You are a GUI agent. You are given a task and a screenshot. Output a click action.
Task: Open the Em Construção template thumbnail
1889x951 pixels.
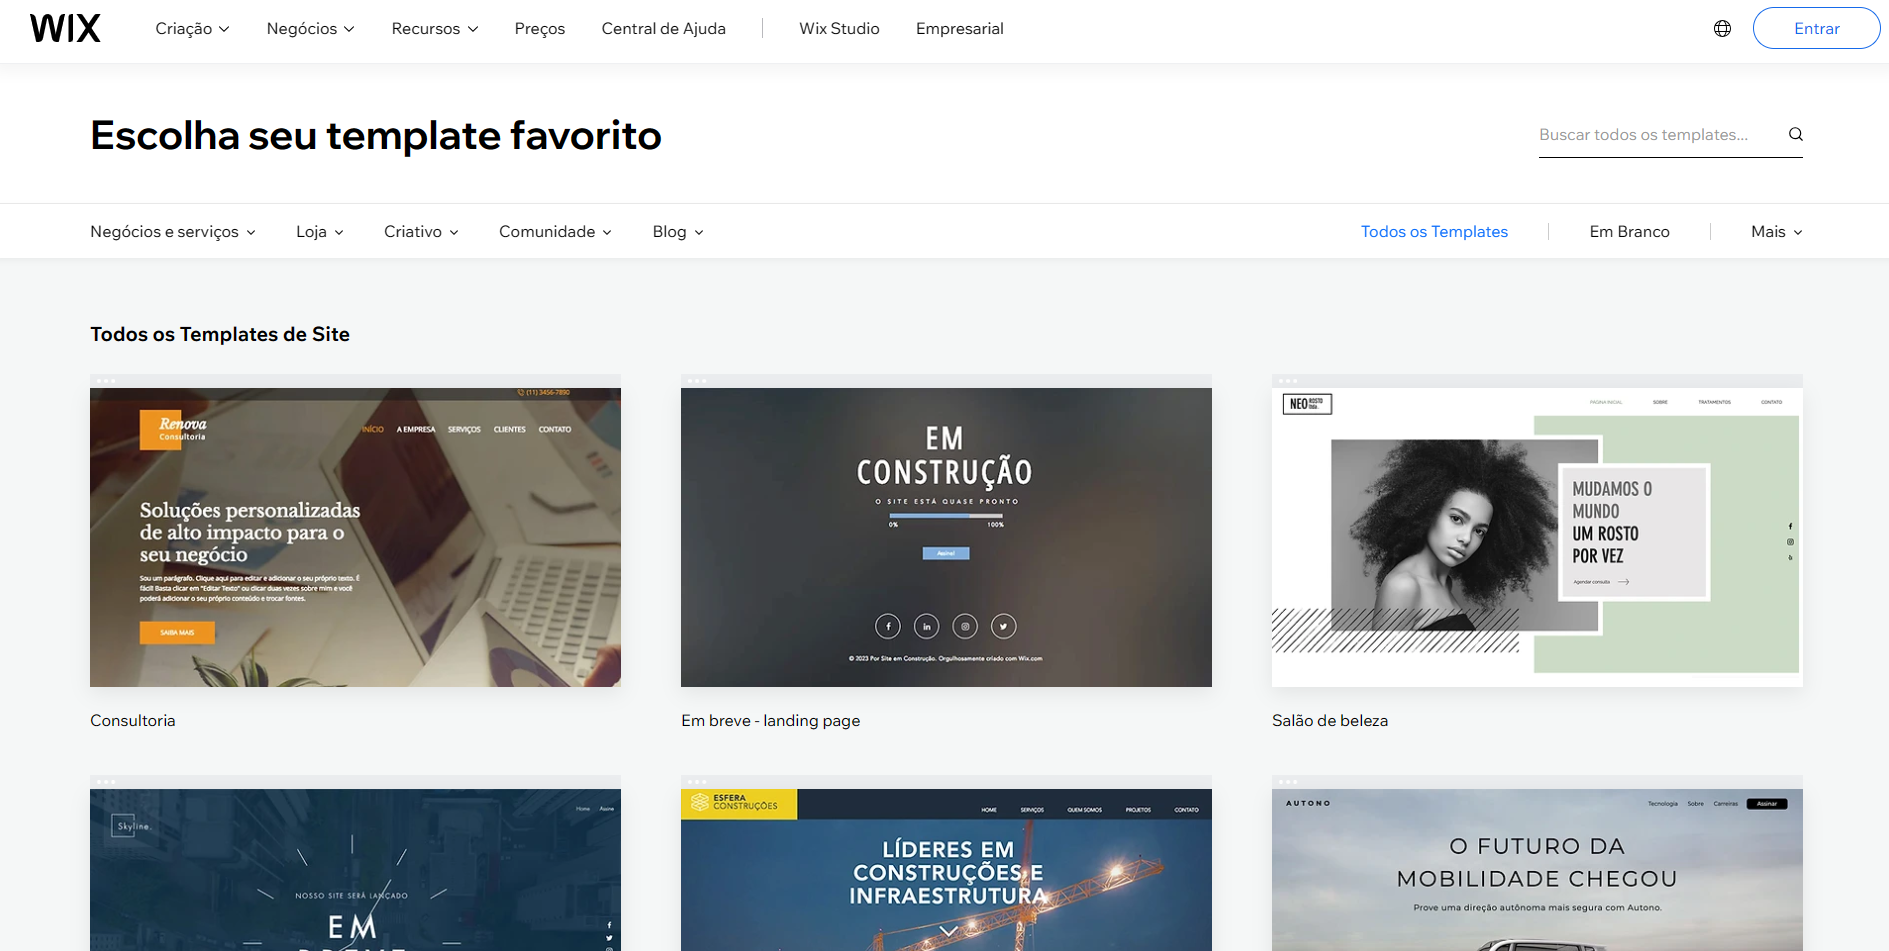(x=946, y=531)
